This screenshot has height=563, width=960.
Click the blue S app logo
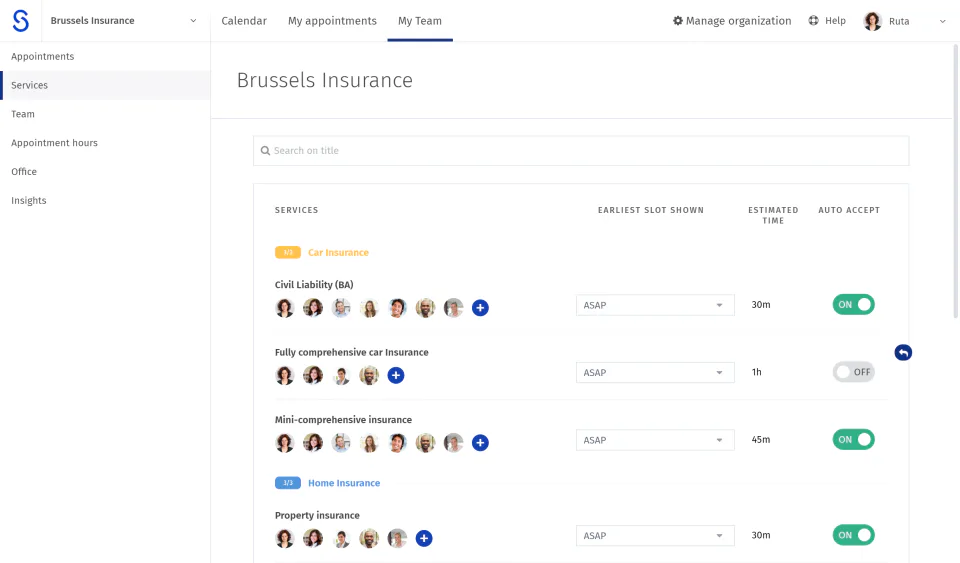pos(21,21)
